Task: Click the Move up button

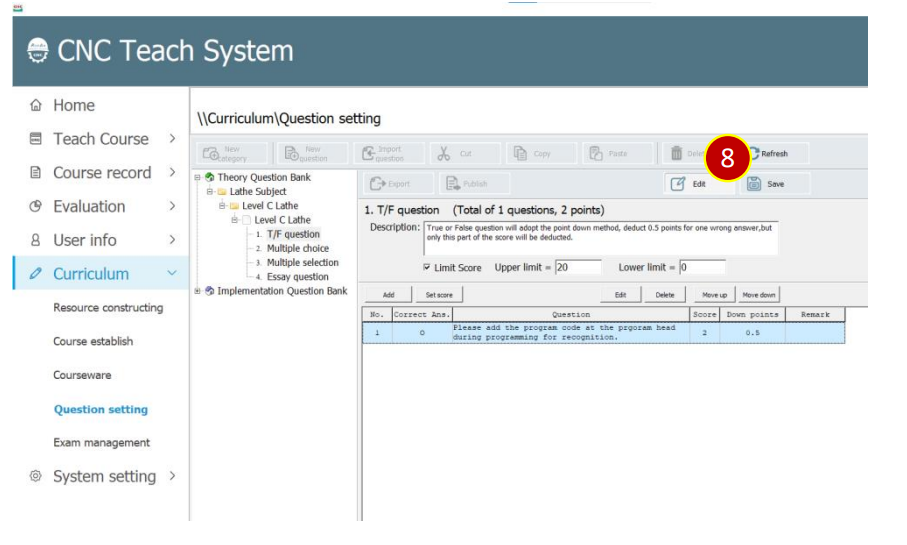Action: (x=714, y=294)
